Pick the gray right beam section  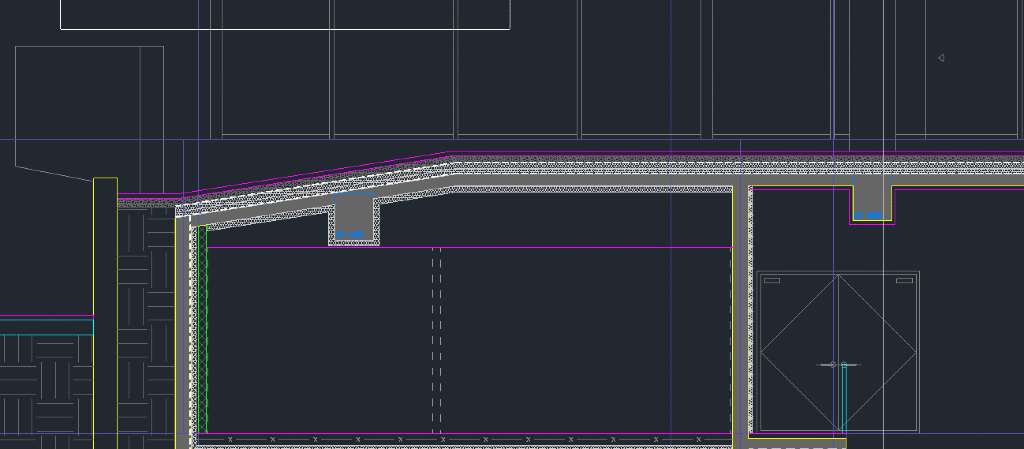[x=869, y=196]
